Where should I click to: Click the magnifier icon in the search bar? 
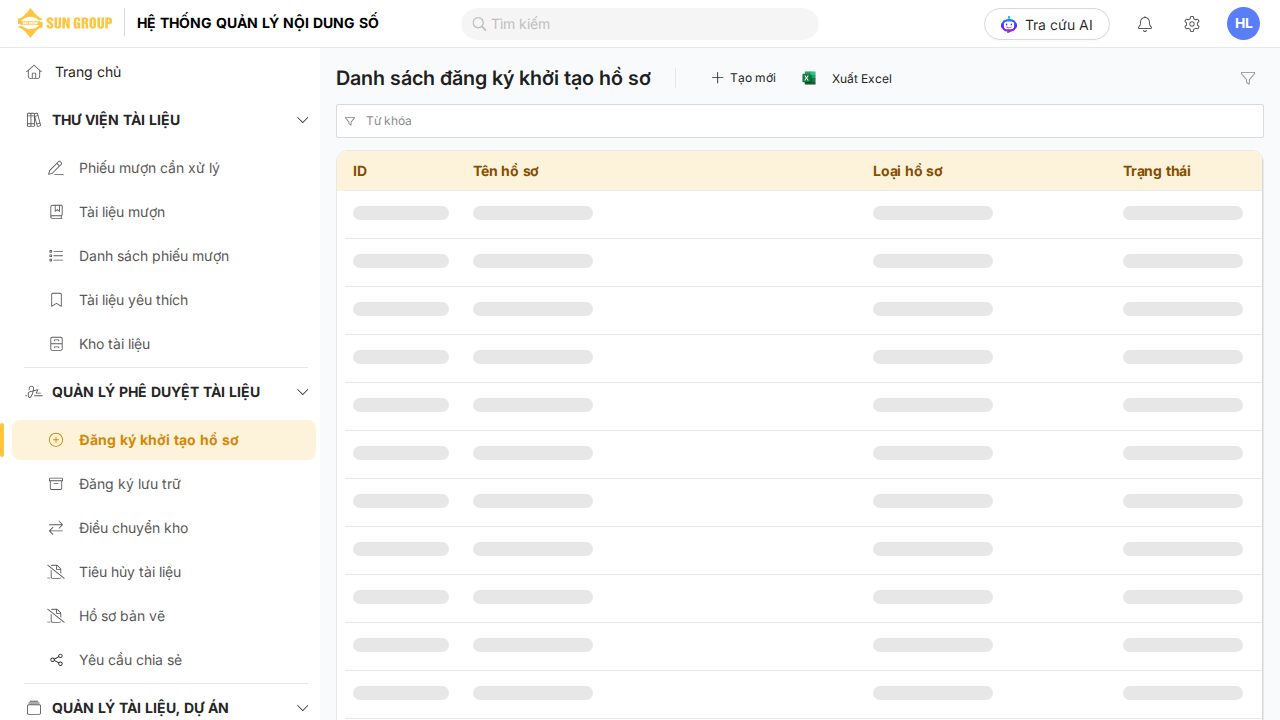click(x=479, y=24)
